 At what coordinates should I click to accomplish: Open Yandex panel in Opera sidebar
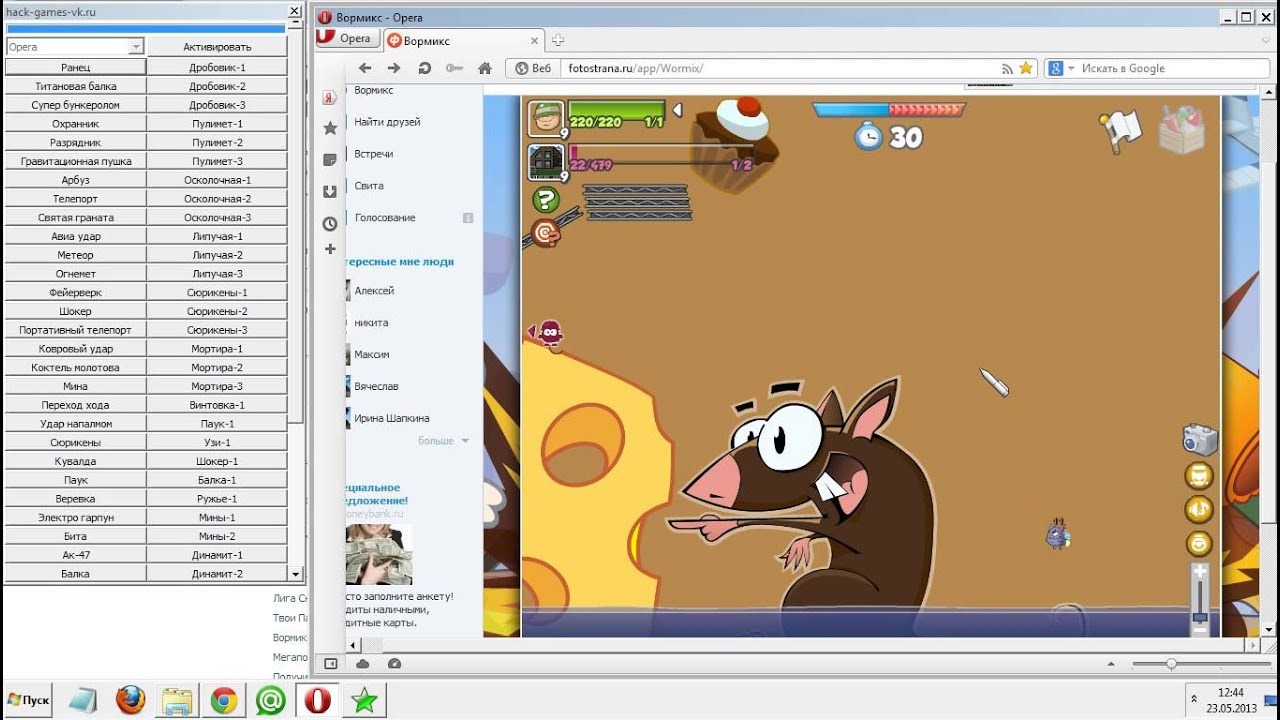tap(329, 97)
